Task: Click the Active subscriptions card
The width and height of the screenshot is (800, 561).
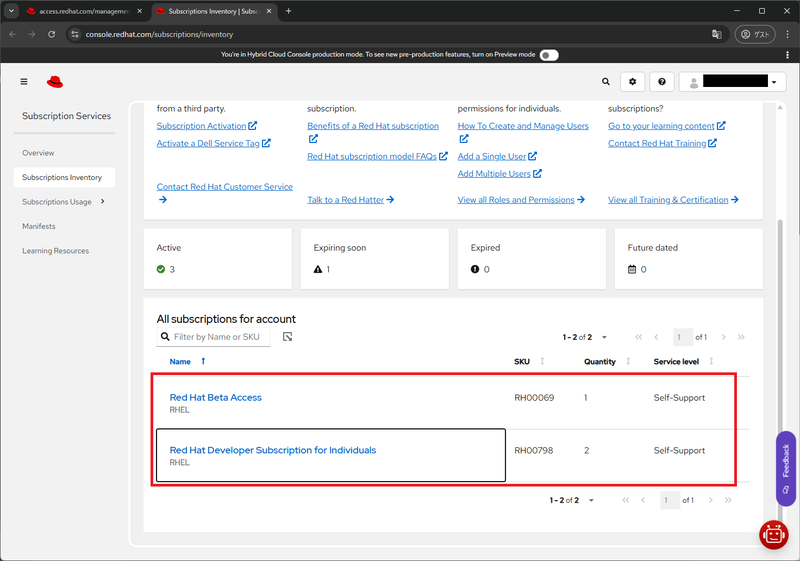Action: pos(218,259)
